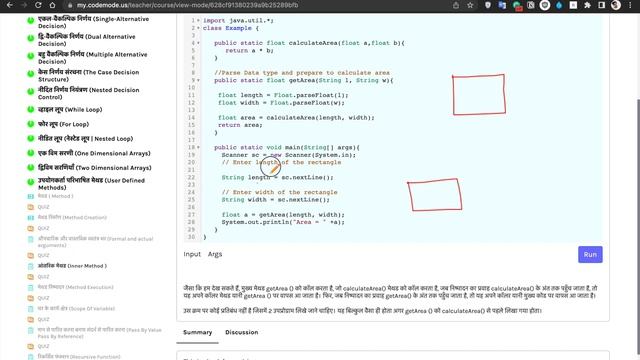The image size is (640, 360).
Task: Open the For Loop section
Action: pyautogui.click(x=63, y=124)
